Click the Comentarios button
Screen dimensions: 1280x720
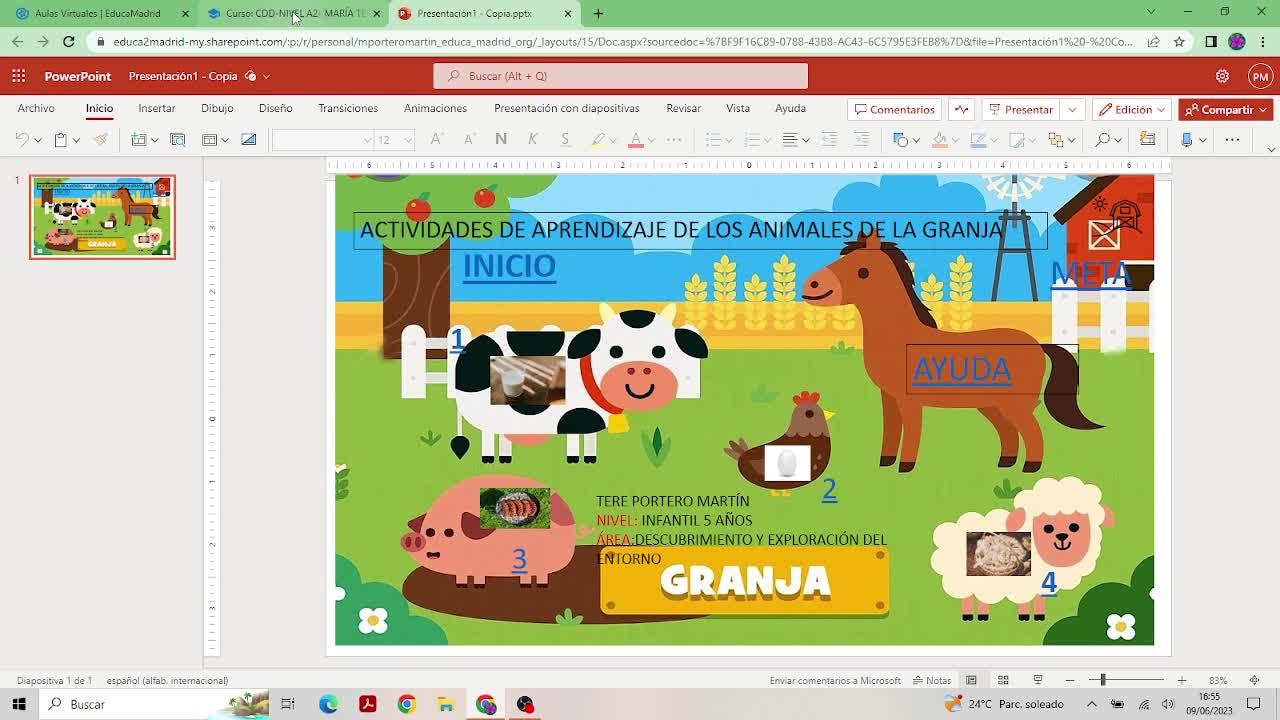click(x=894, y=110)
